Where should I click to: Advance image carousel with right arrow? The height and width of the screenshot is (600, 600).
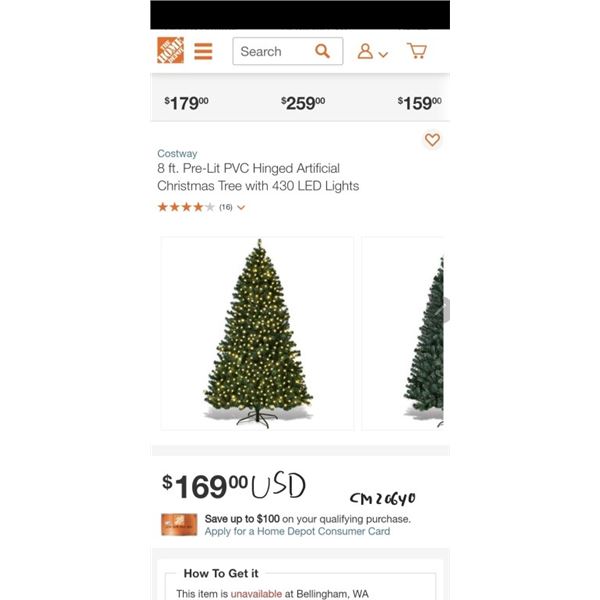[444, 310]
